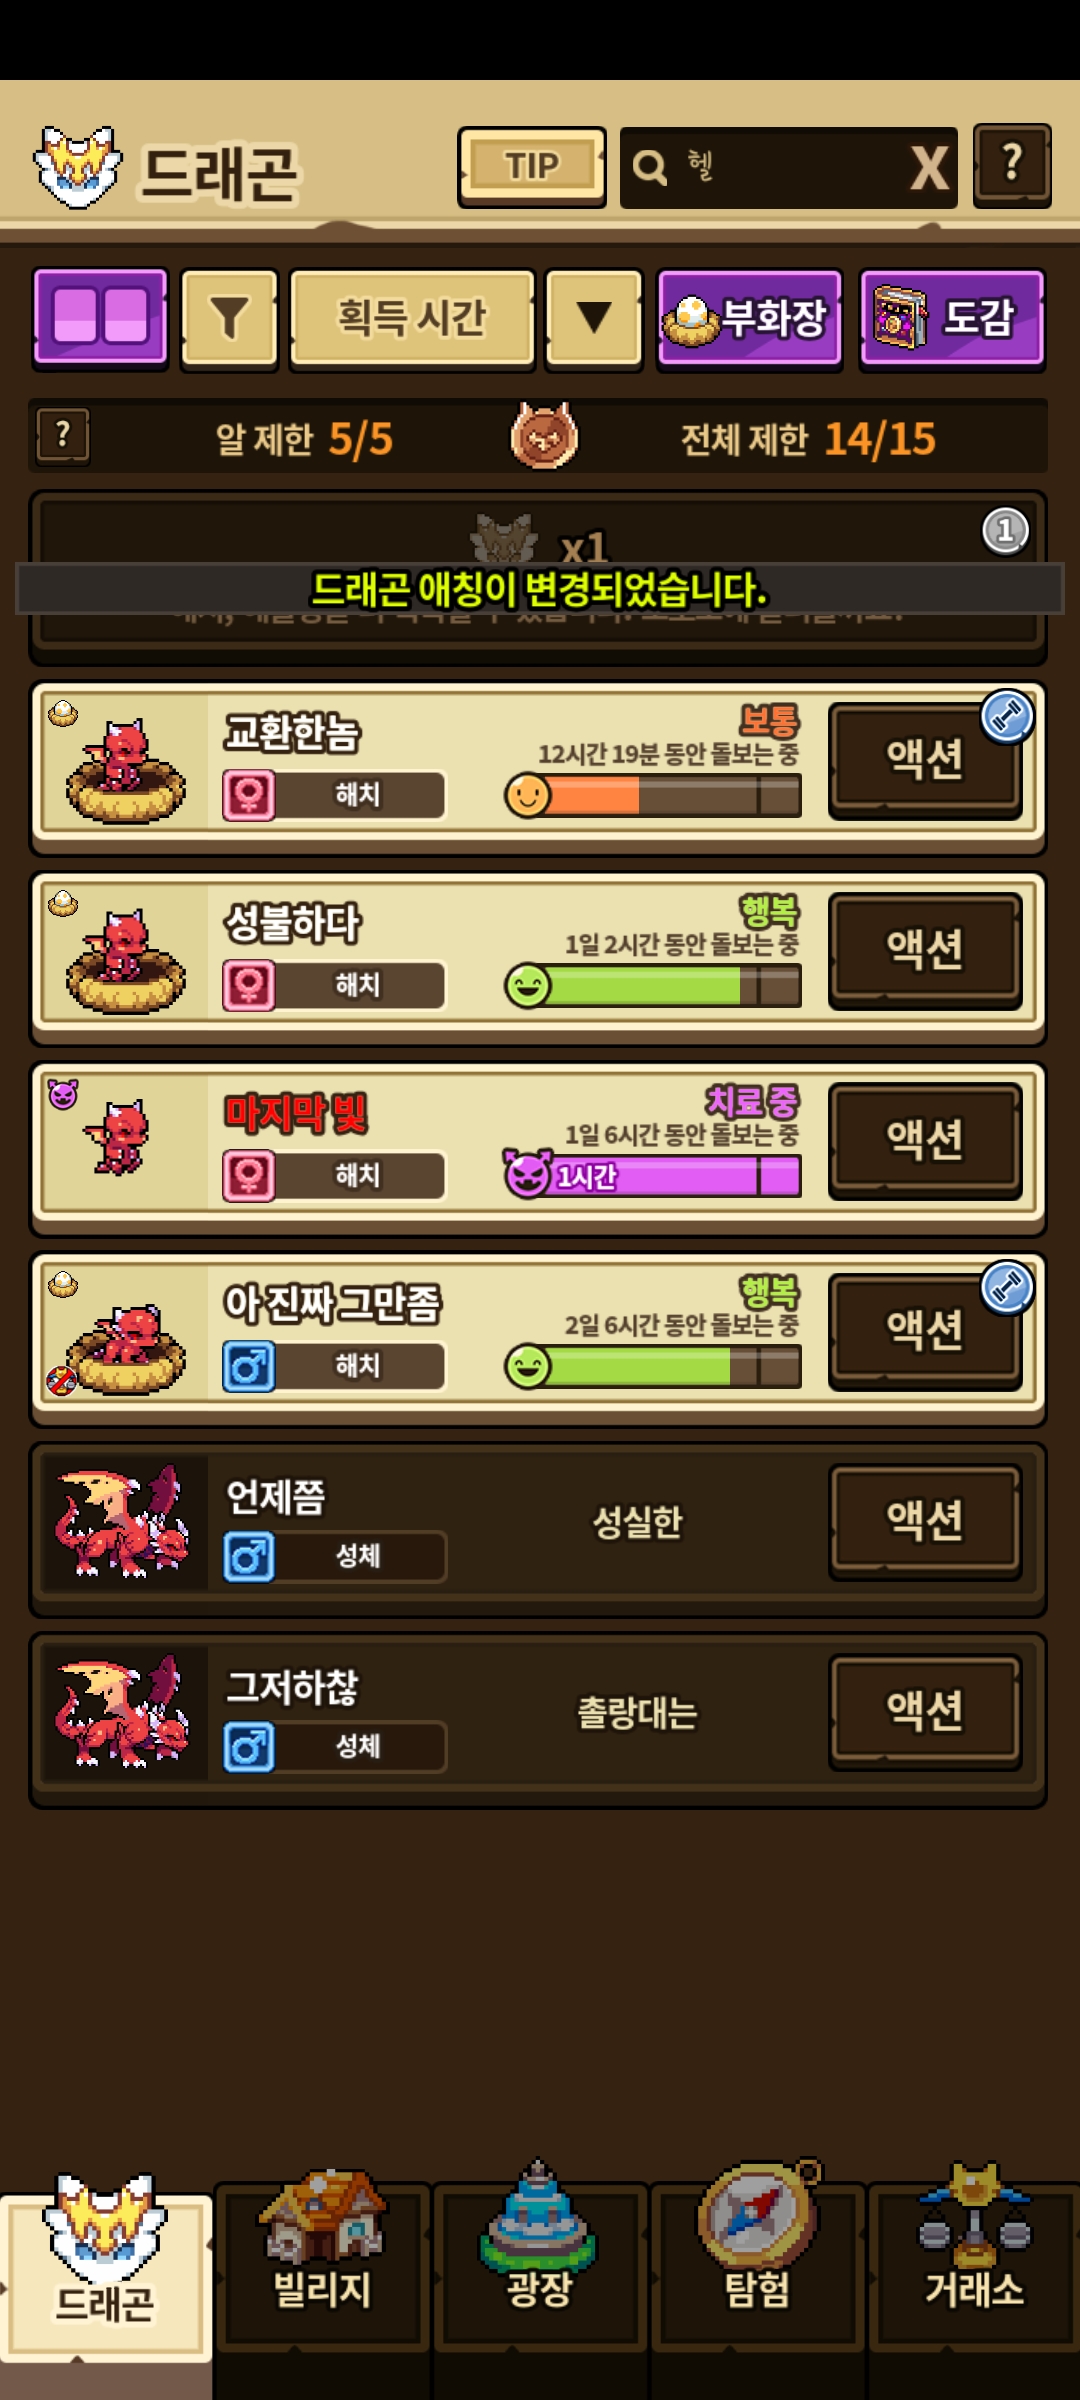Open the 획득 시간 sort selector

point(412,320)
